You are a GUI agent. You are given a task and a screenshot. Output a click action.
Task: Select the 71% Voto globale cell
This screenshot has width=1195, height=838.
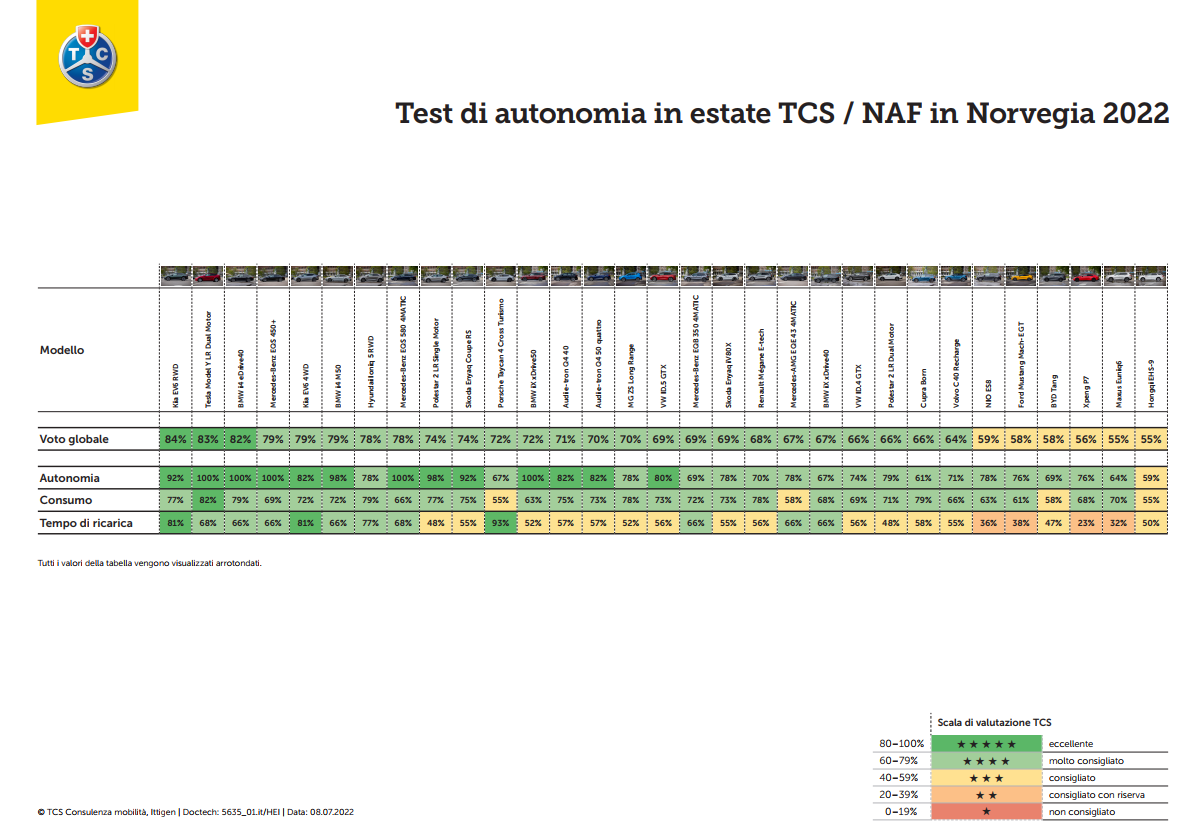point(565,439)
